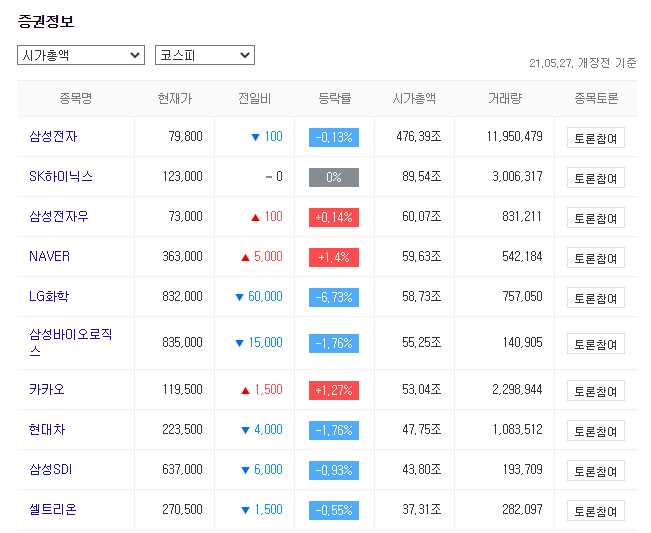The height and width of the screenshot is (533, 651).
Task: Open the 삼성SDI stock link
Action: pyautogui.click(x=51, y=469)
